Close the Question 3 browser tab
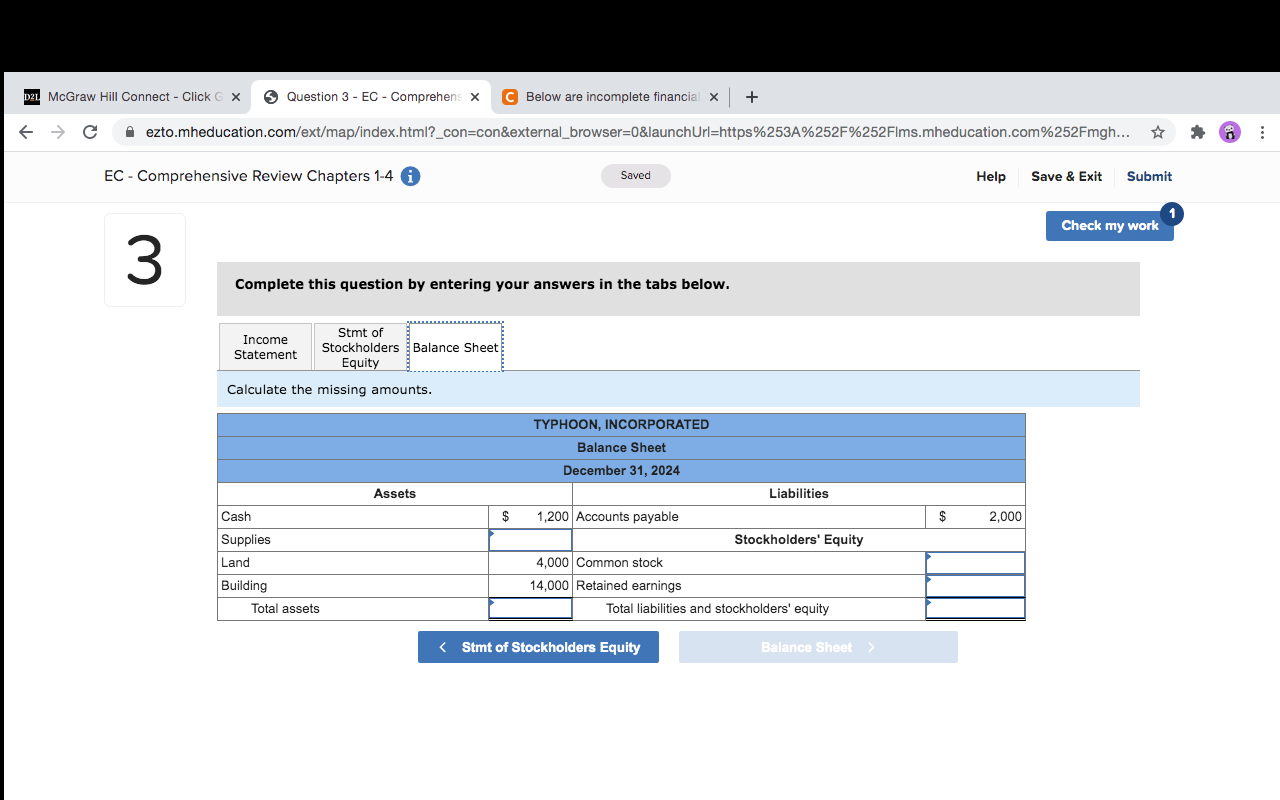1280x800 pixels. [475, 97]
